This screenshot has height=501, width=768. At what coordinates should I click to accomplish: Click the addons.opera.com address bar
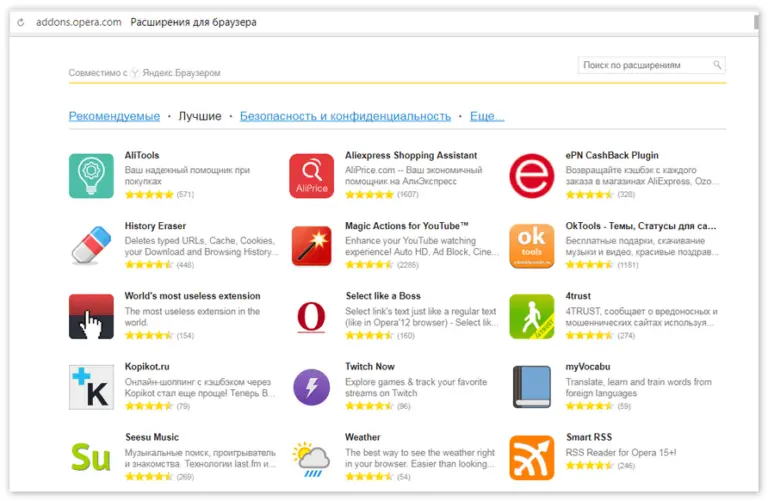(x=78, y=22)
